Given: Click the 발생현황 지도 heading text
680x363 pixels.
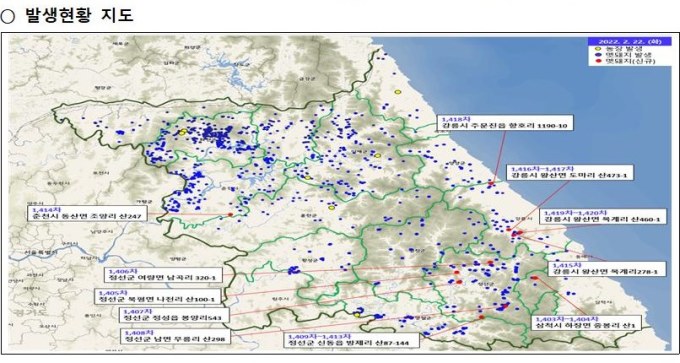Looking at the screenshot, I should (x=79, y=15).
